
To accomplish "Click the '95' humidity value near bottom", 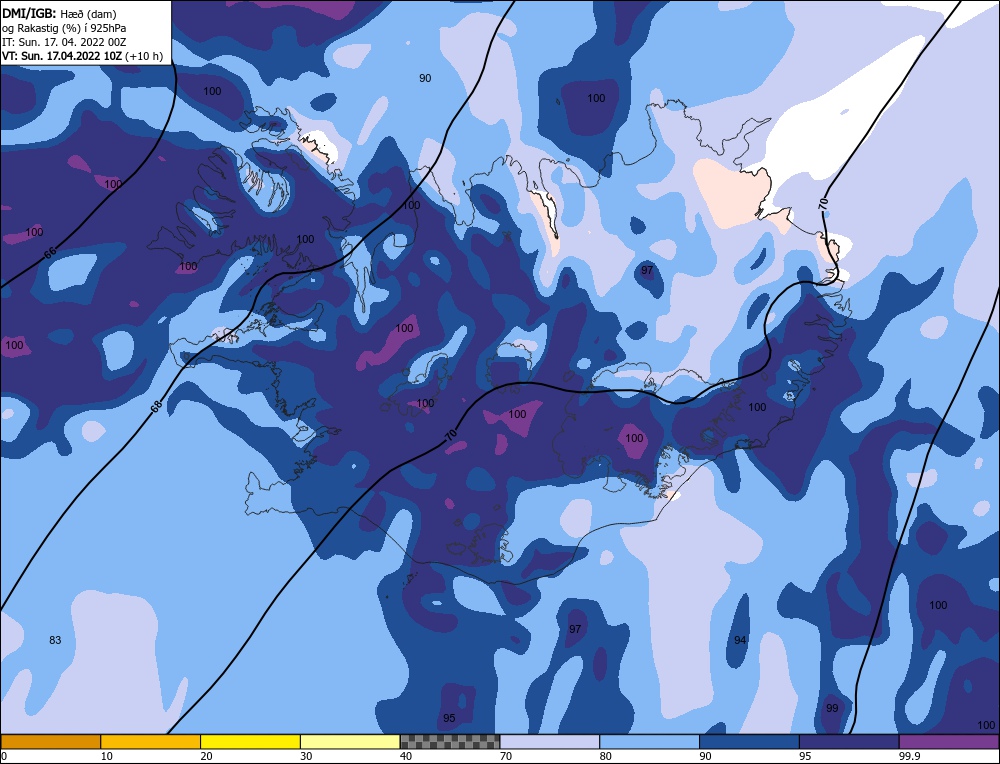I will tap(449, 718).
